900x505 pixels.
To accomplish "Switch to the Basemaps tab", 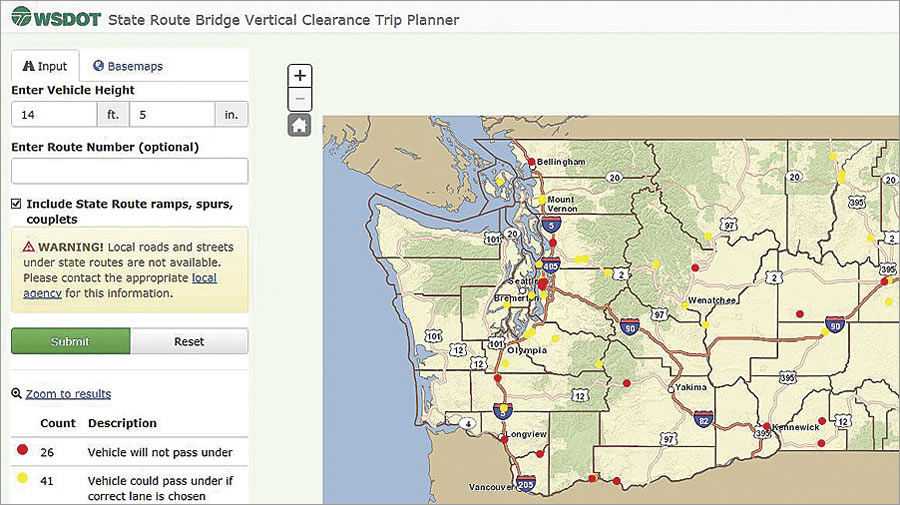I will (128, 66).
